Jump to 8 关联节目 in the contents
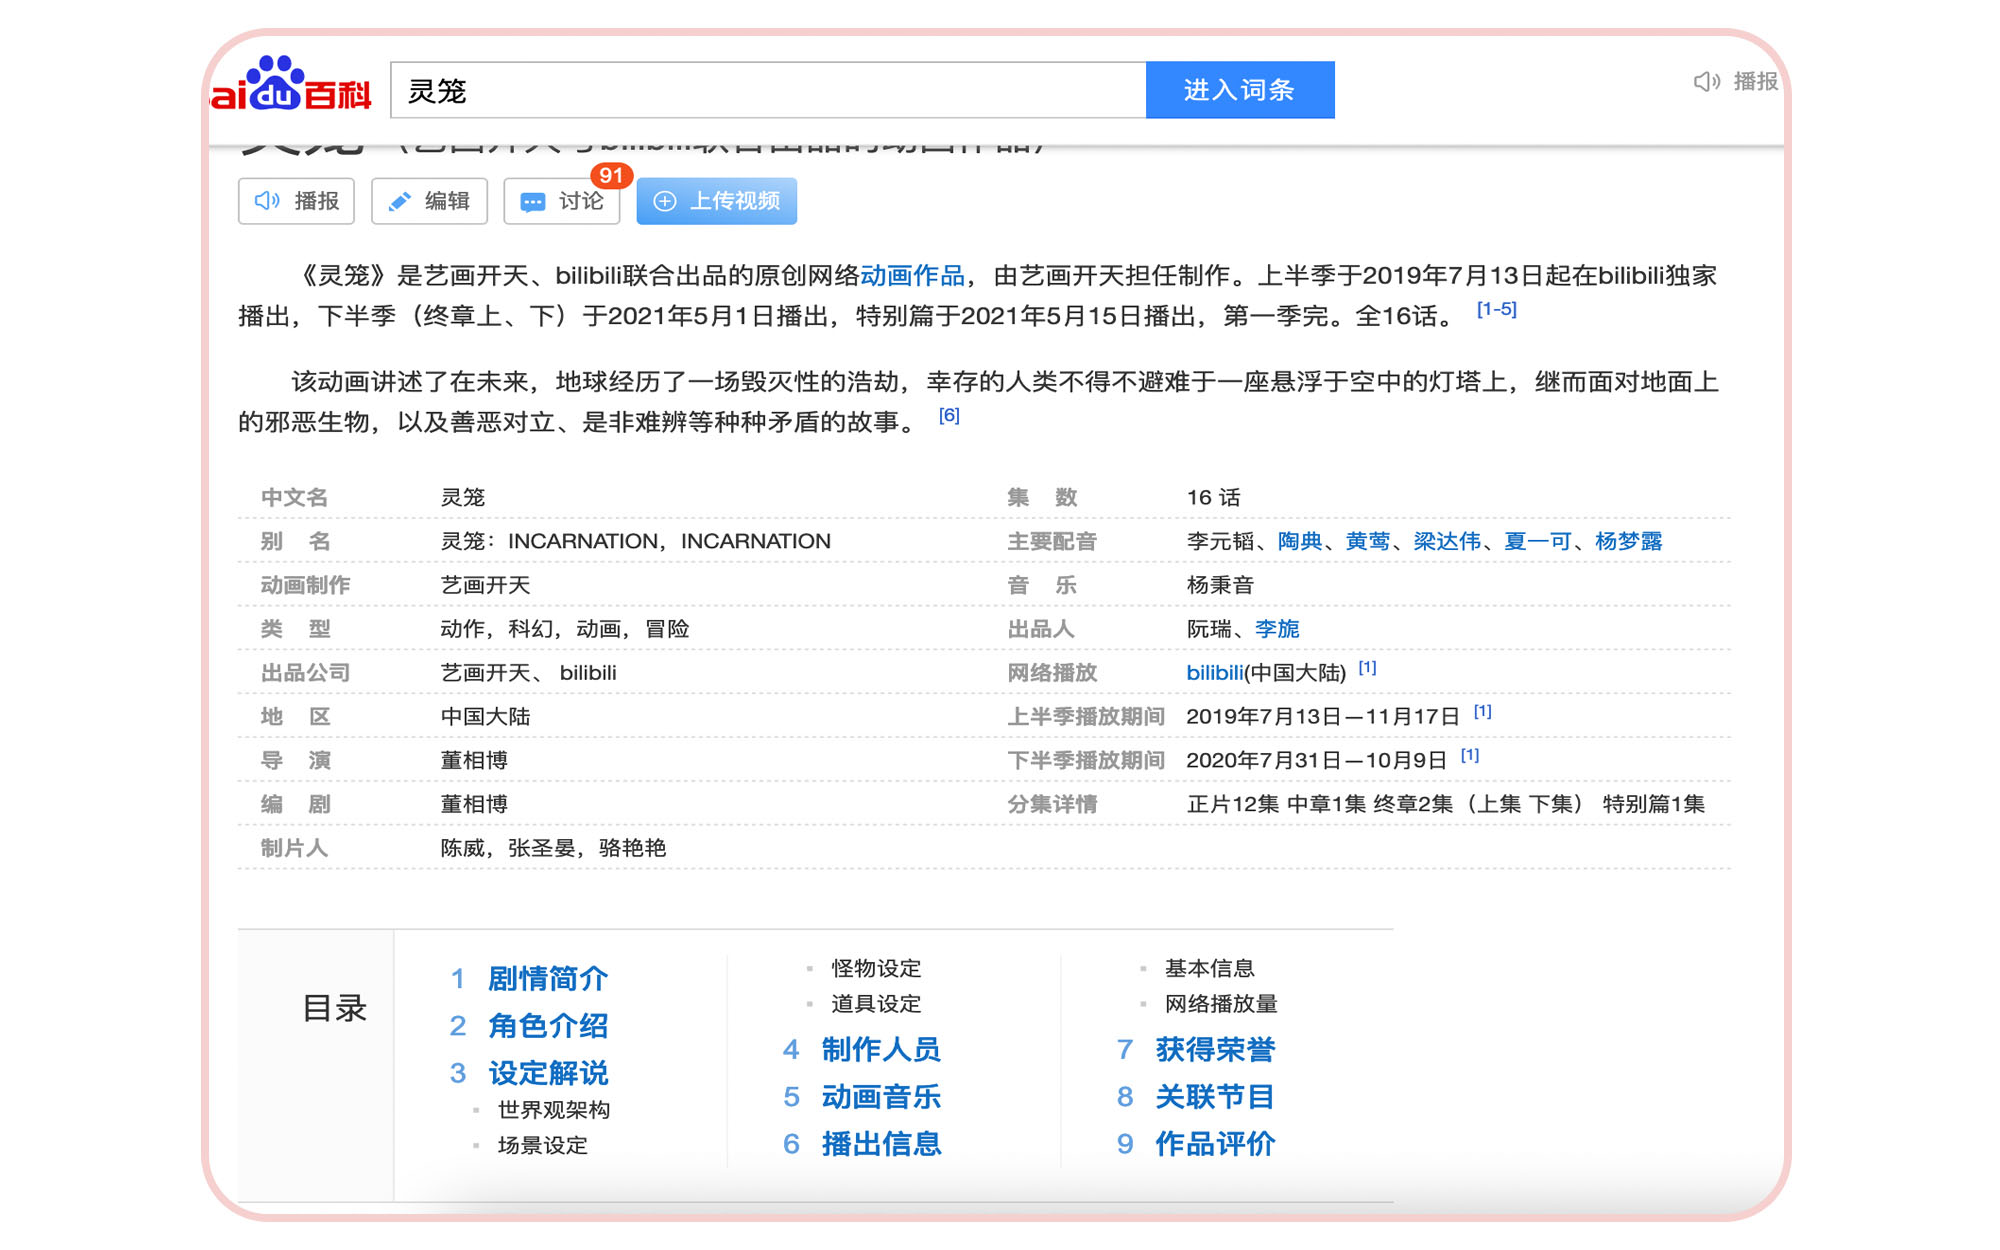 click(x=1196, y=1097)
